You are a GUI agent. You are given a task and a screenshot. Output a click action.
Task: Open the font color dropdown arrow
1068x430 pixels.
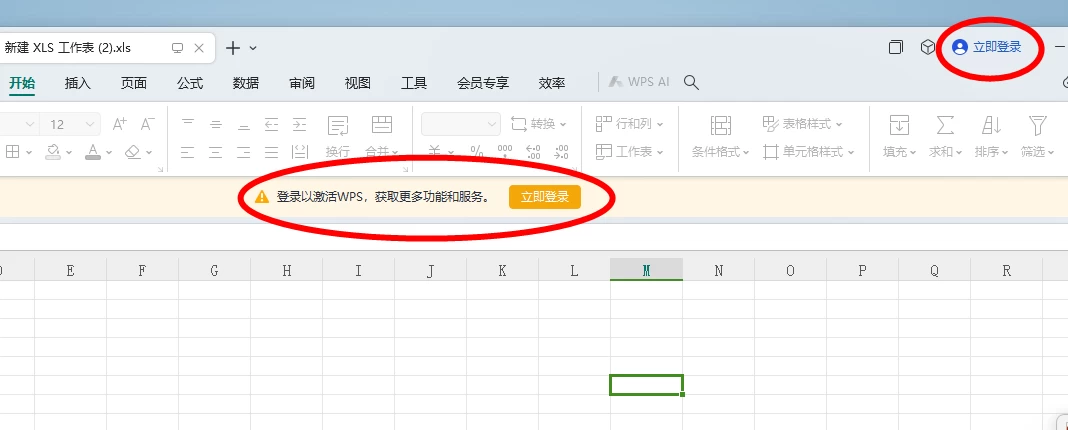(109, 152)
